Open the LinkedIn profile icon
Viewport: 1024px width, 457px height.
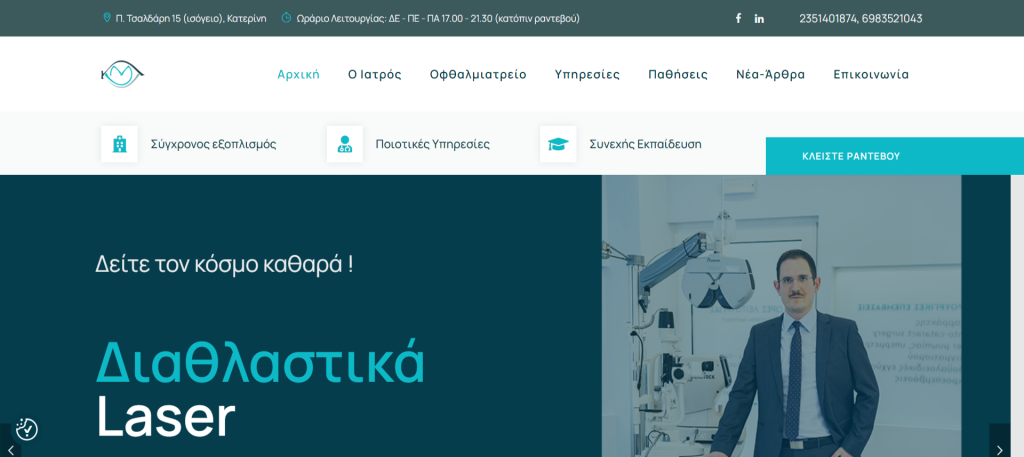tap(759, 18)
